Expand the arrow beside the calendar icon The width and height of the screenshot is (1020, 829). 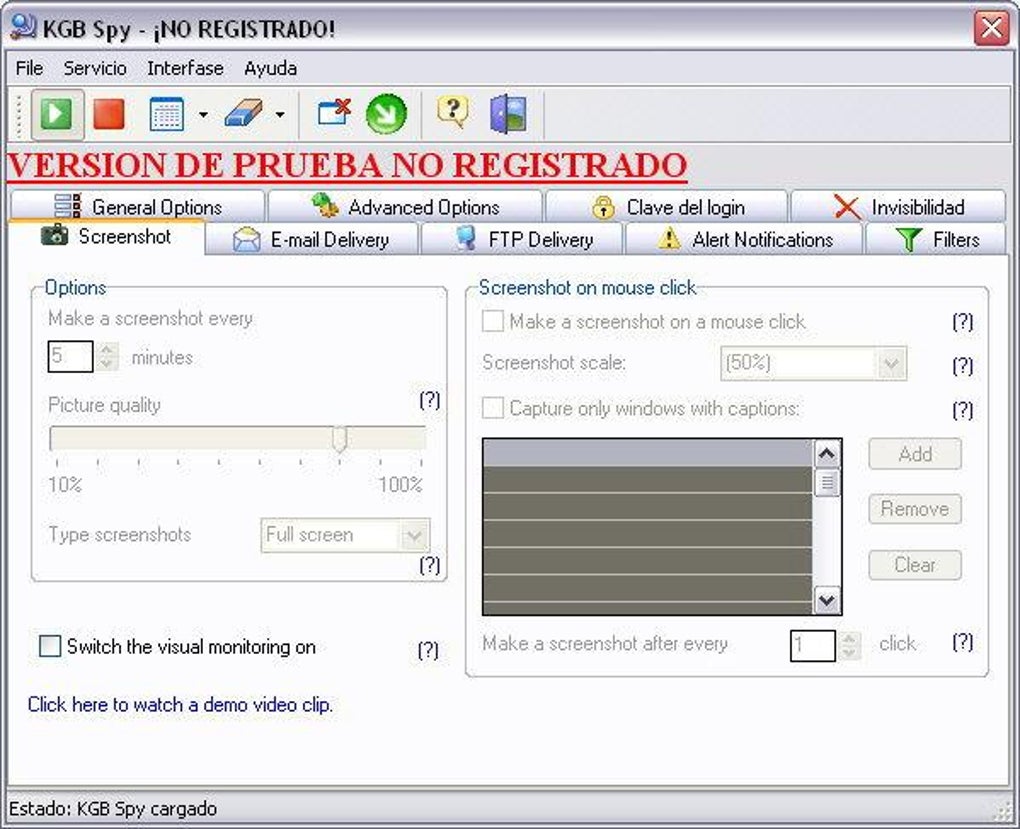point(203,115)
